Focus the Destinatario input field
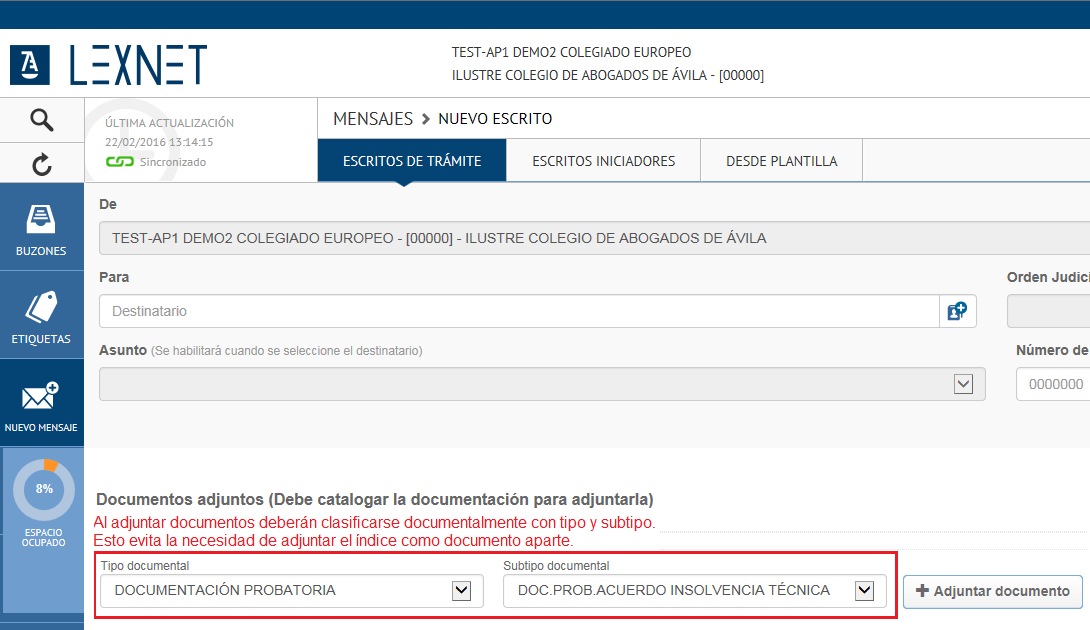 [x=518, y=311]
